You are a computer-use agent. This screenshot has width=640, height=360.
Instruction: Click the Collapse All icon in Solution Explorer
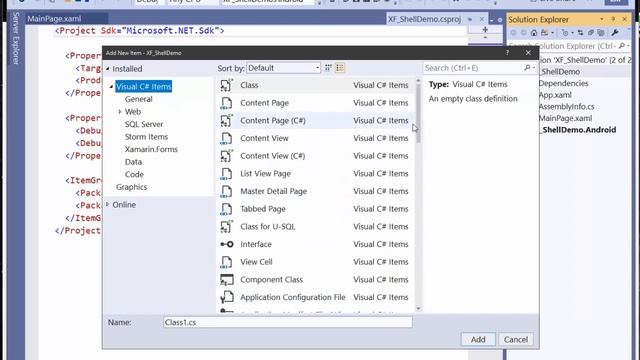591,33
